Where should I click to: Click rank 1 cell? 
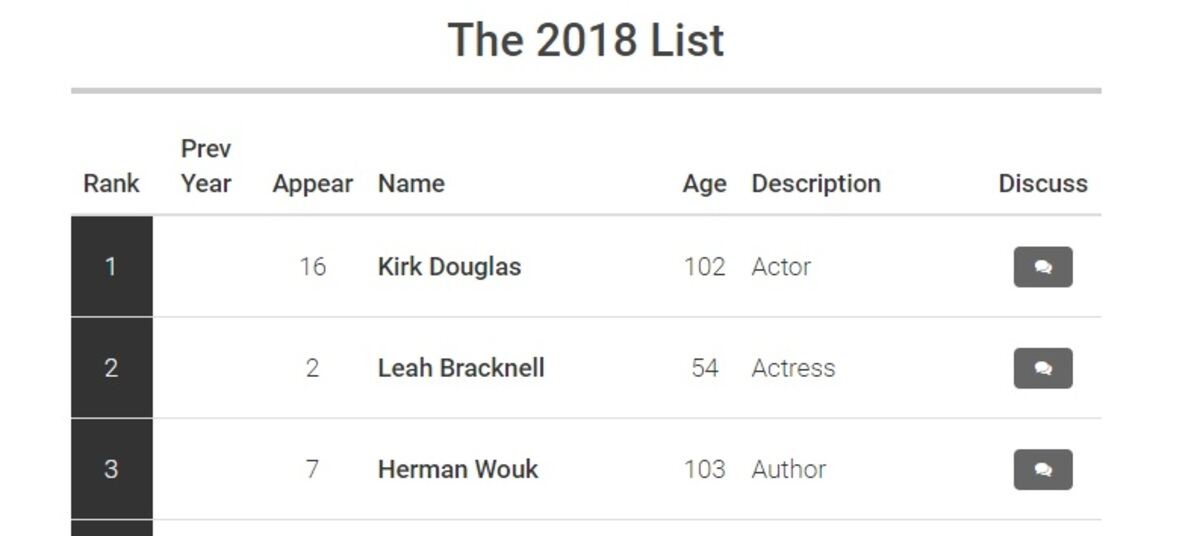[111, 267]
